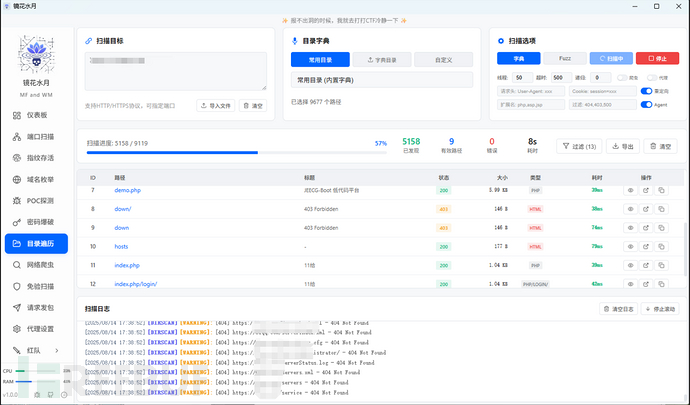Switch to the 字典目录 tab
Image resolution: width=690 pixels, height=405 pixels.
click(382, 60)
